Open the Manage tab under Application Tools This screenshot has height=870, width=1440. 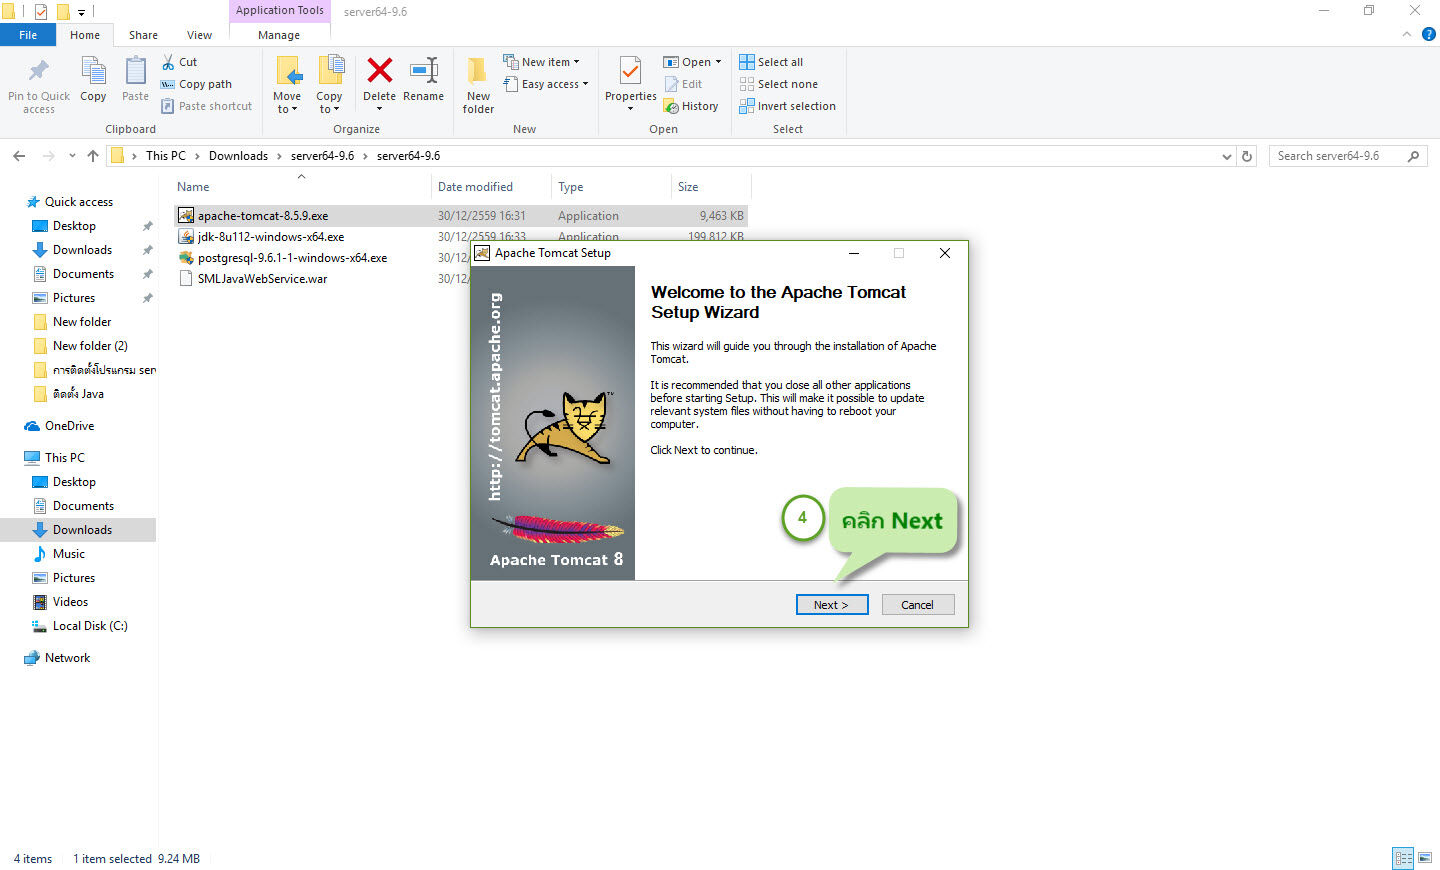278,33
